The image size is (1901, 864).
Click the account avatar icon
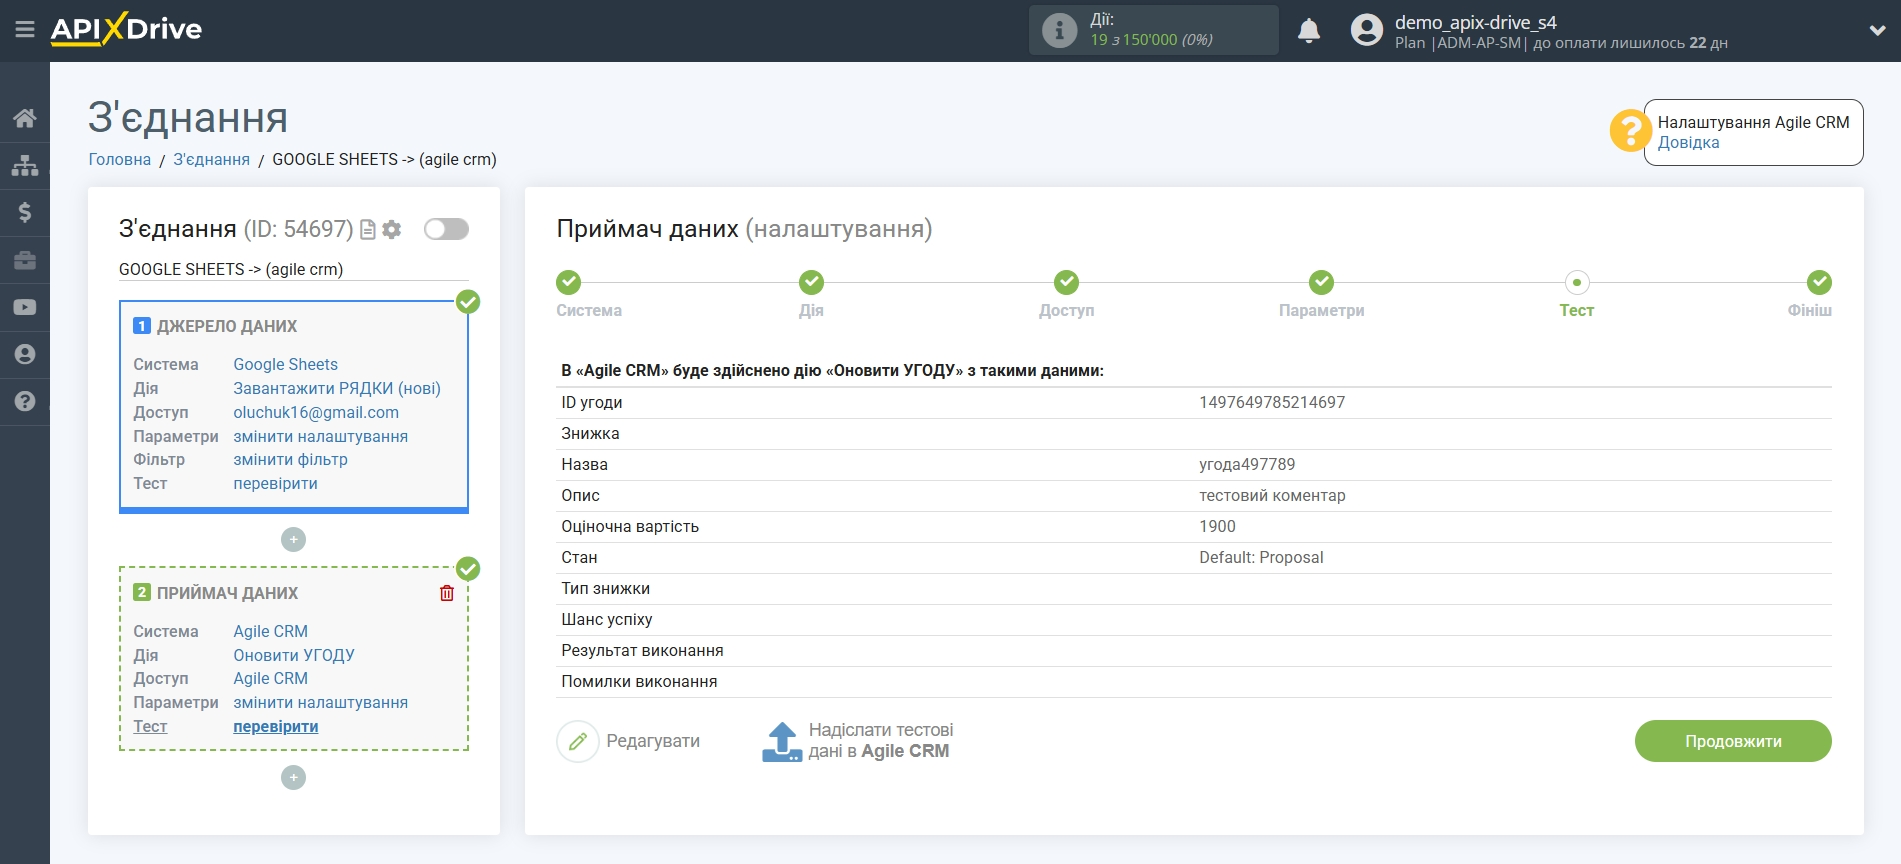1366,30
